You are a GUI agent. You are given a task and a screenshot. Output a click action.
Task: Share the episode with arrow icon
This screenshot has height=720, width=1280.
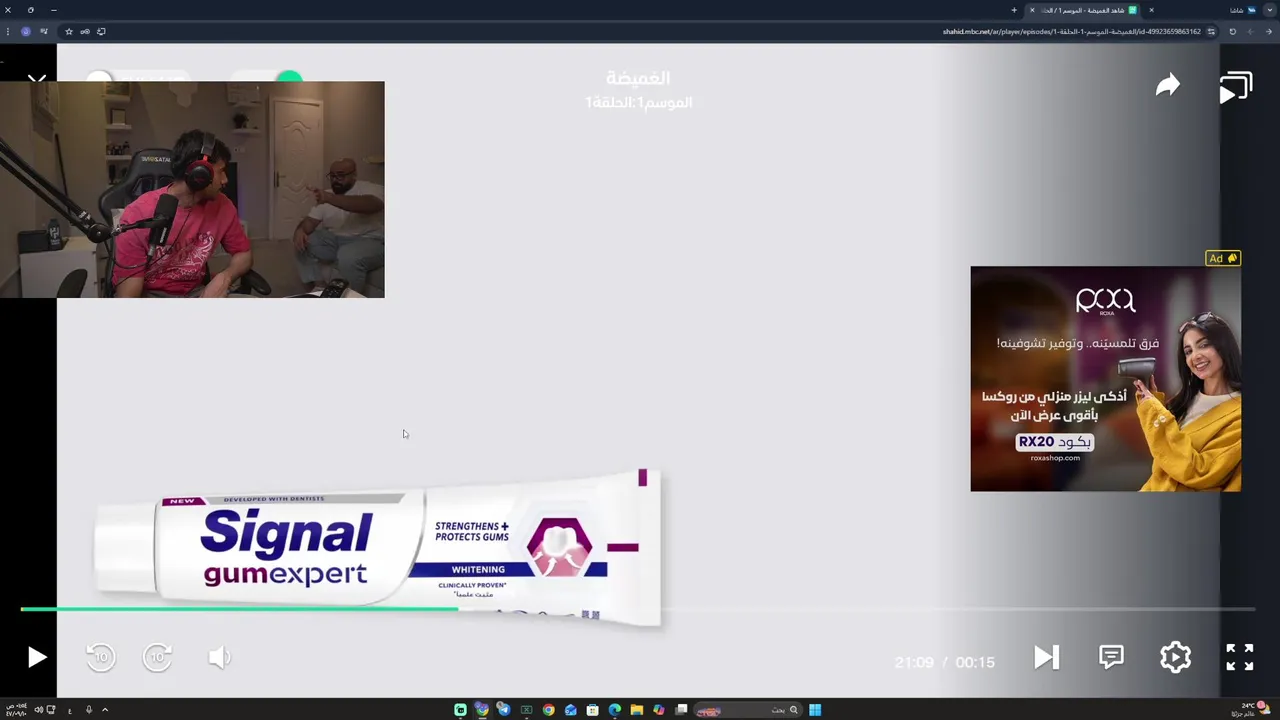[x=1167, y=86]
